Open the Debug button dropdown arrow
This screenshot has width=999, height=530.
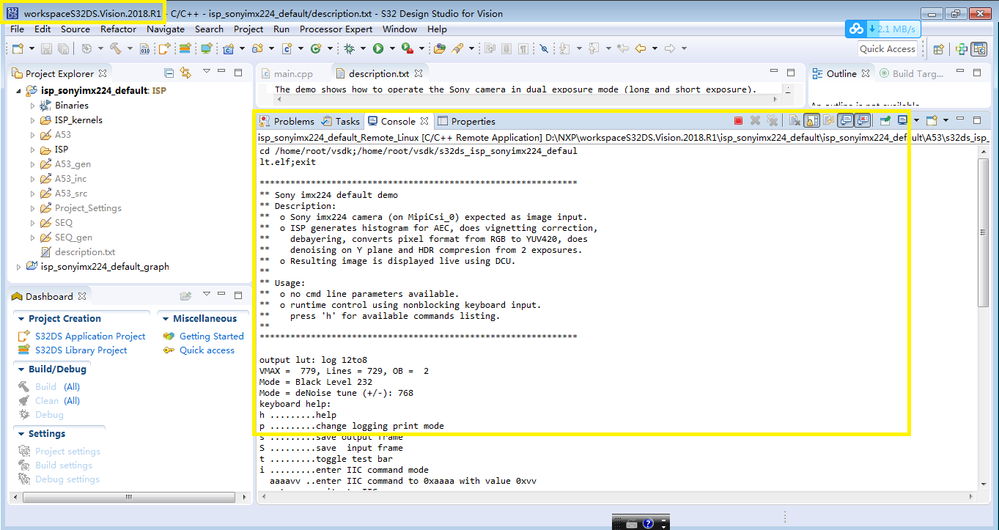point(363,48)
